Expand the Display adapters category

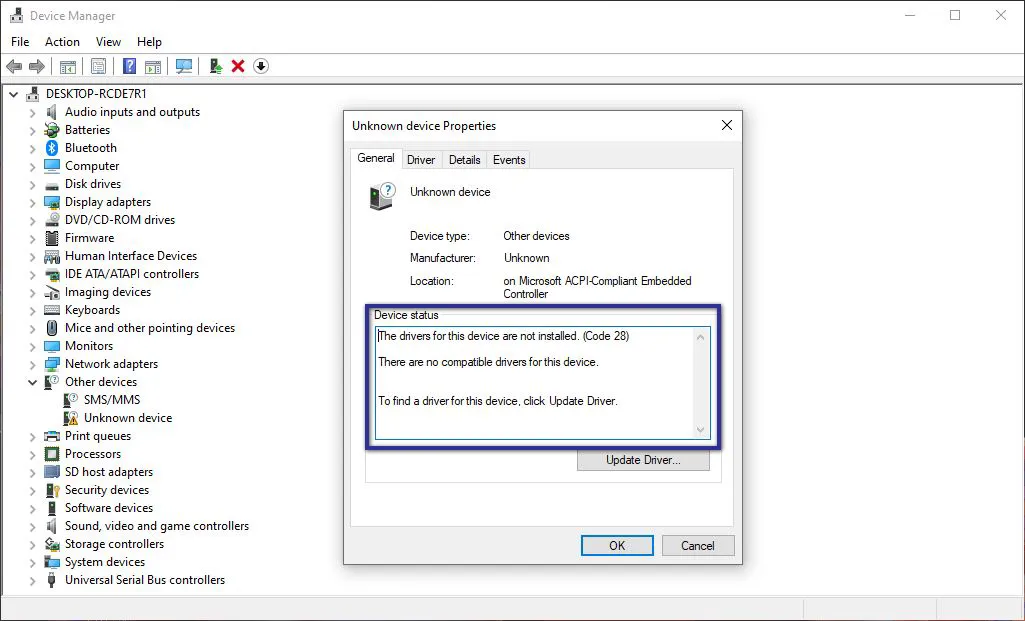[33, 202]
